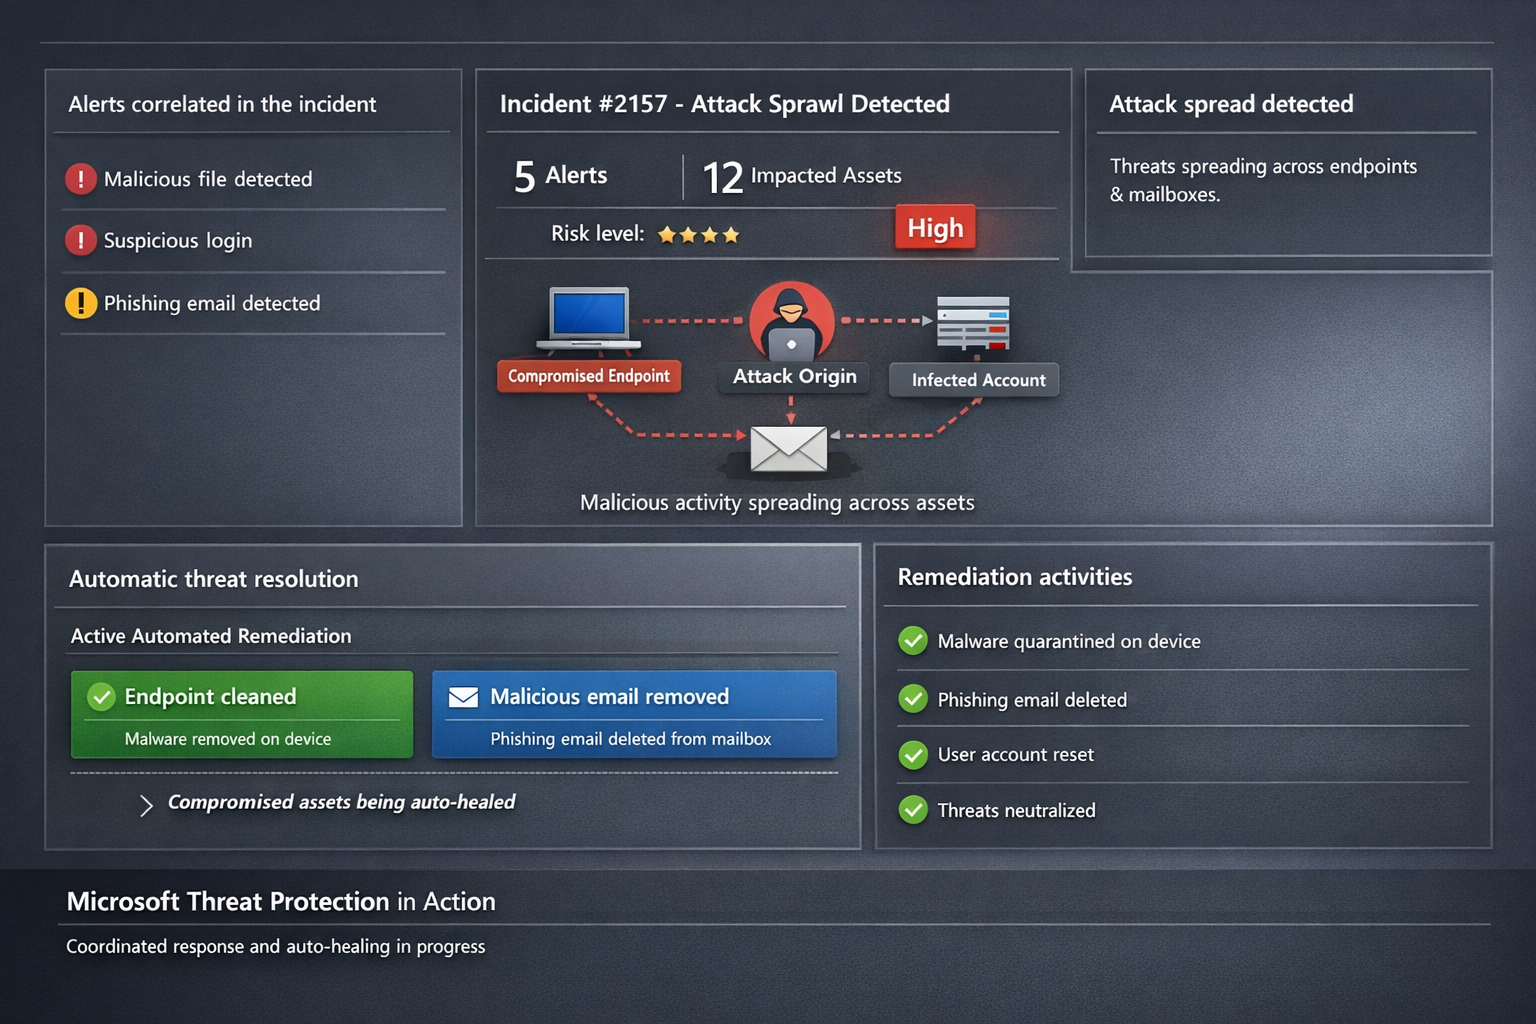Viewport: 1536px width, 1024px height.
Task: Click the yellow Phishing email warning icon
Action: [x=81, y=303]
